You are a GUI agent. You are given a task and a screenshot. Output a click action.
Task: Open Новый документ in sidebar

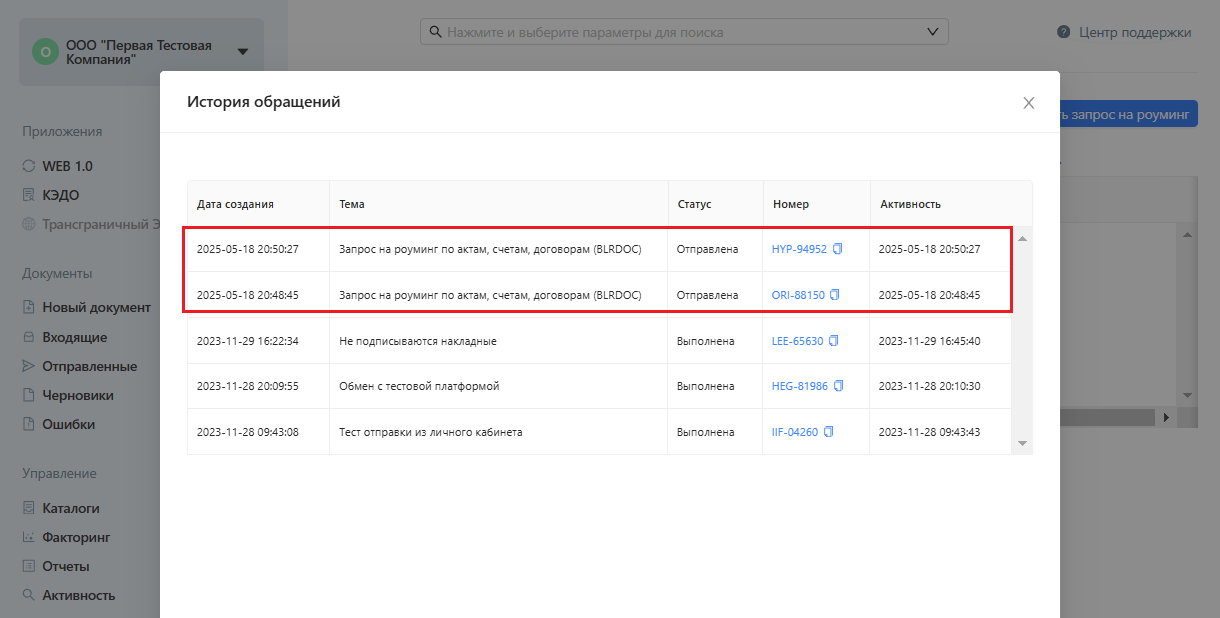coord(96,308)
